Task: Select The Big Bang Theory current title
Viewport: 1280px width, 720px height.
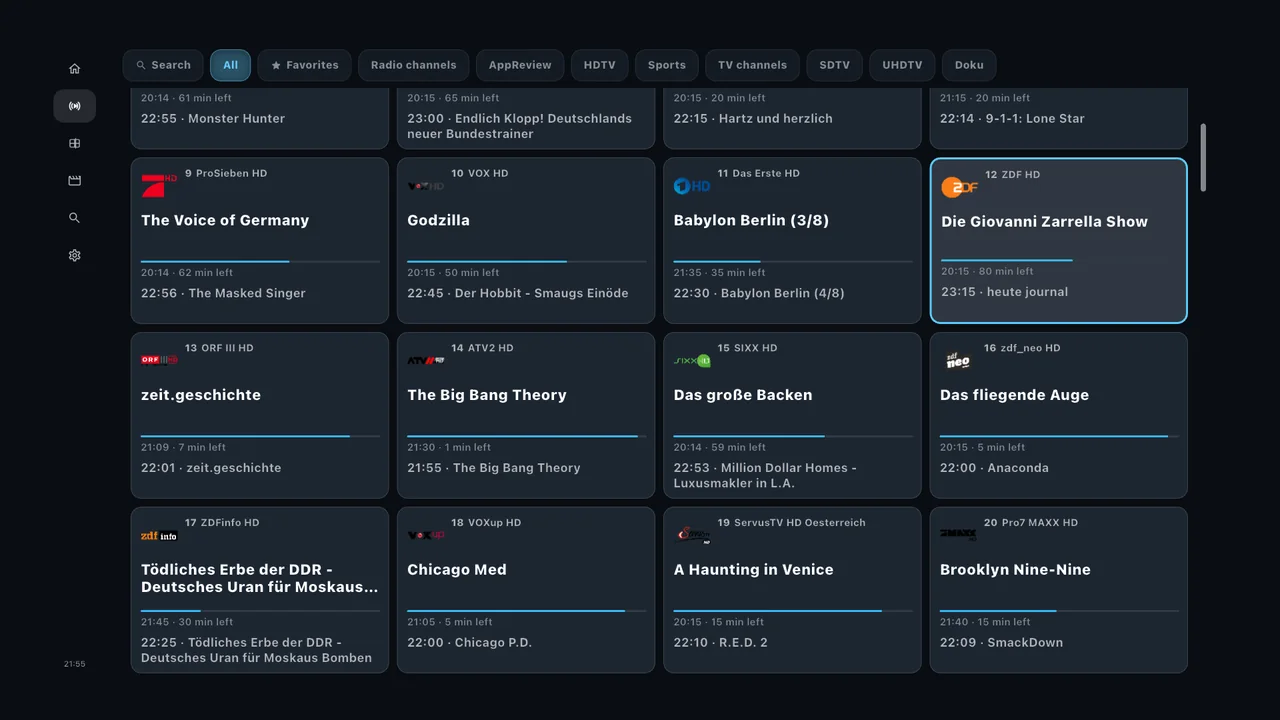Action: tap(487, 395)
